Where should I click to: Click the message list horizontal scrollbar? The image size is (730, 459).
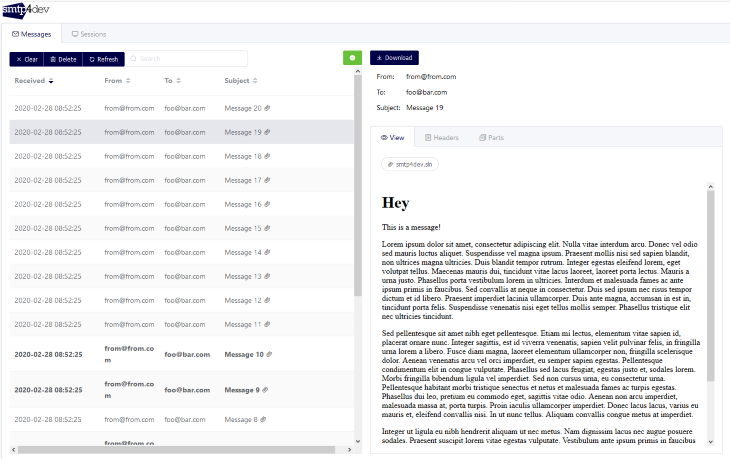176,450
